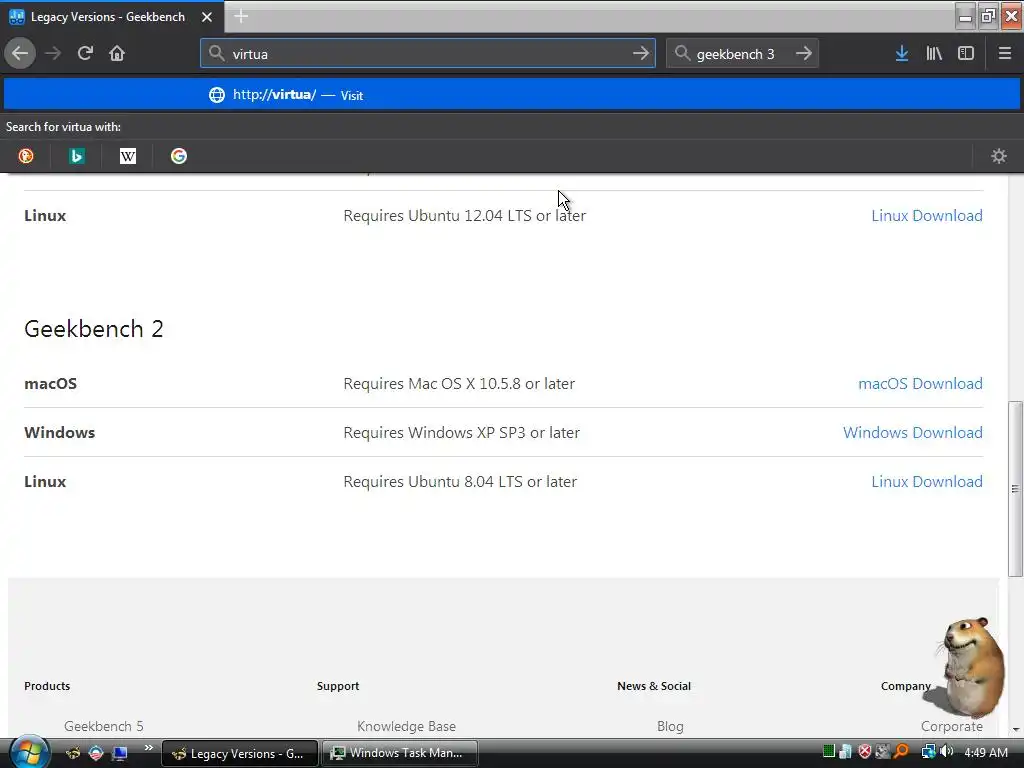Click the 4:49 AM taskbar clock

(x=985, y=752)
